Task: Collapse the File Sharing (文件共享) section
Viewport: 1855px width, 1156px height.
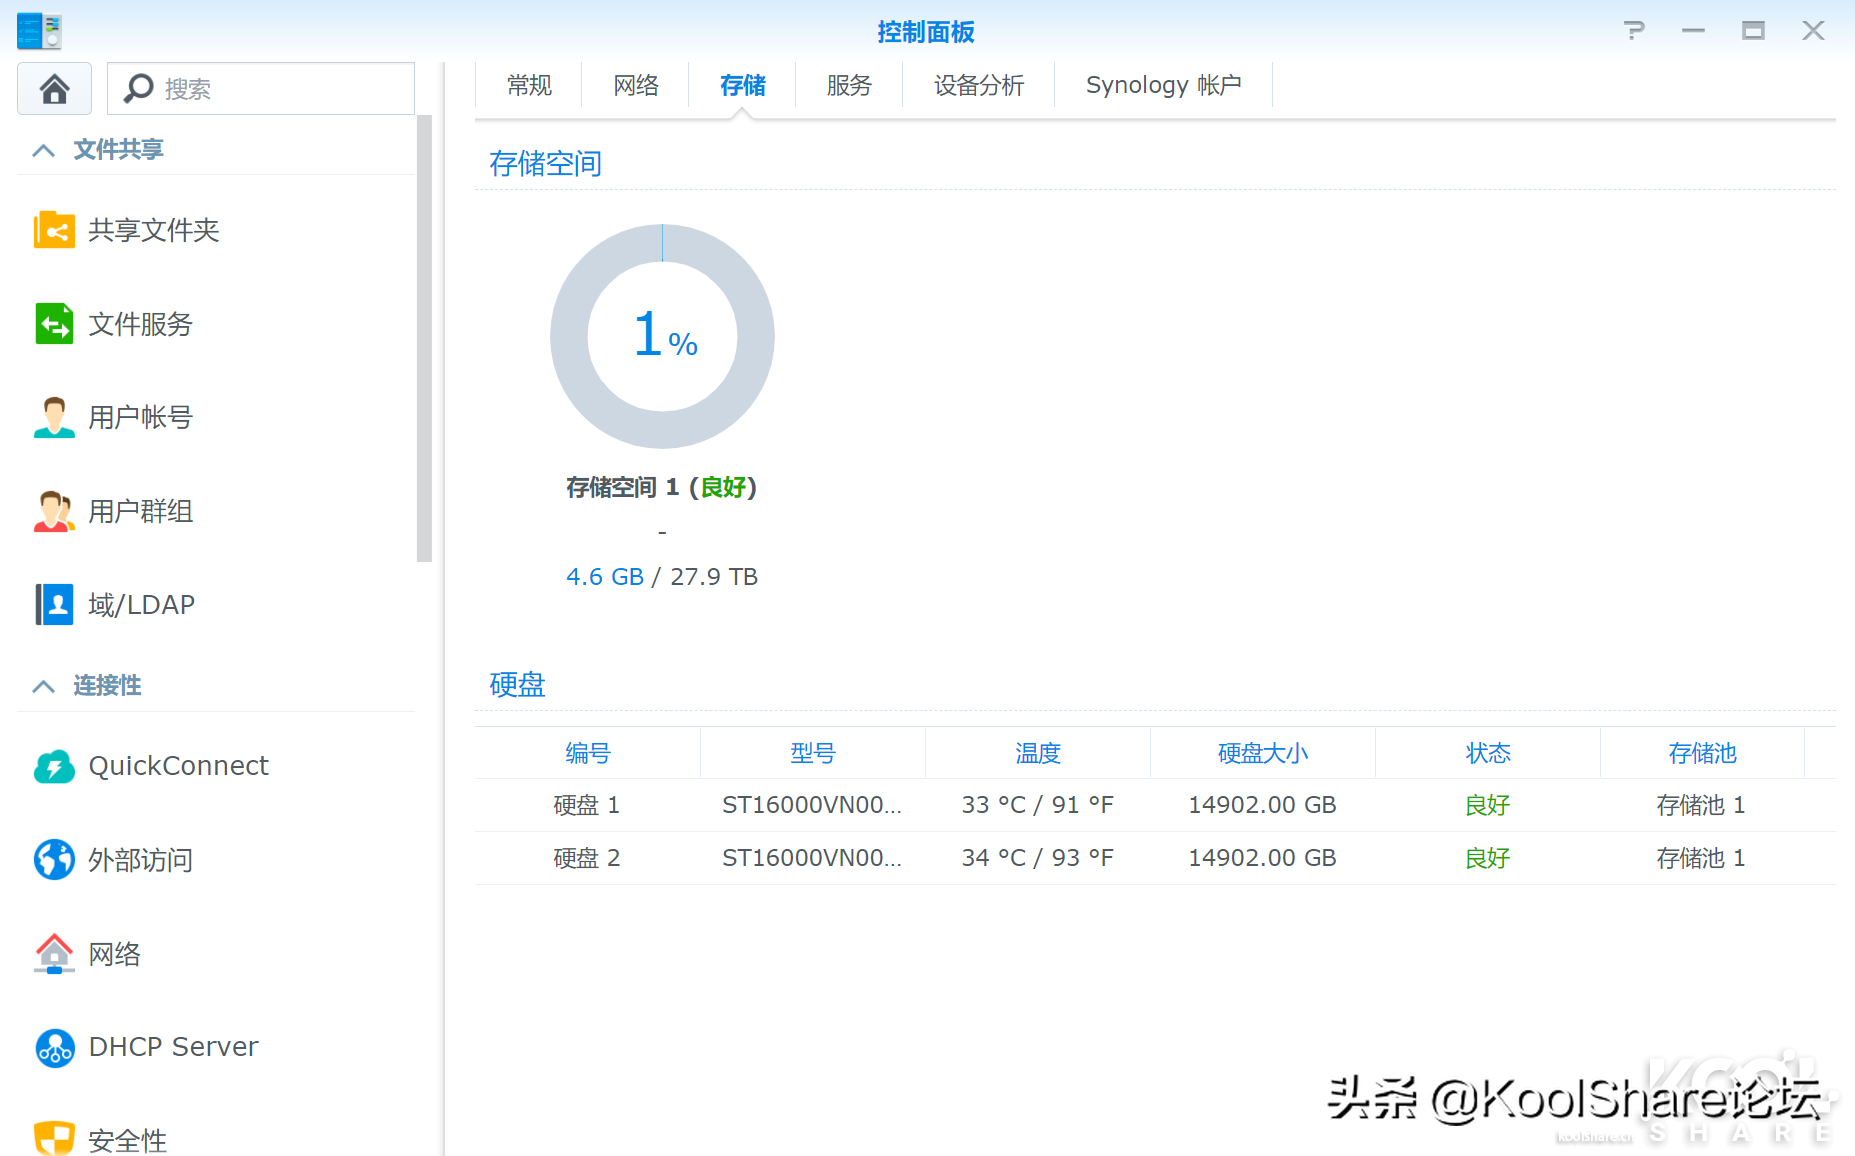Action: tap(43, 150)
